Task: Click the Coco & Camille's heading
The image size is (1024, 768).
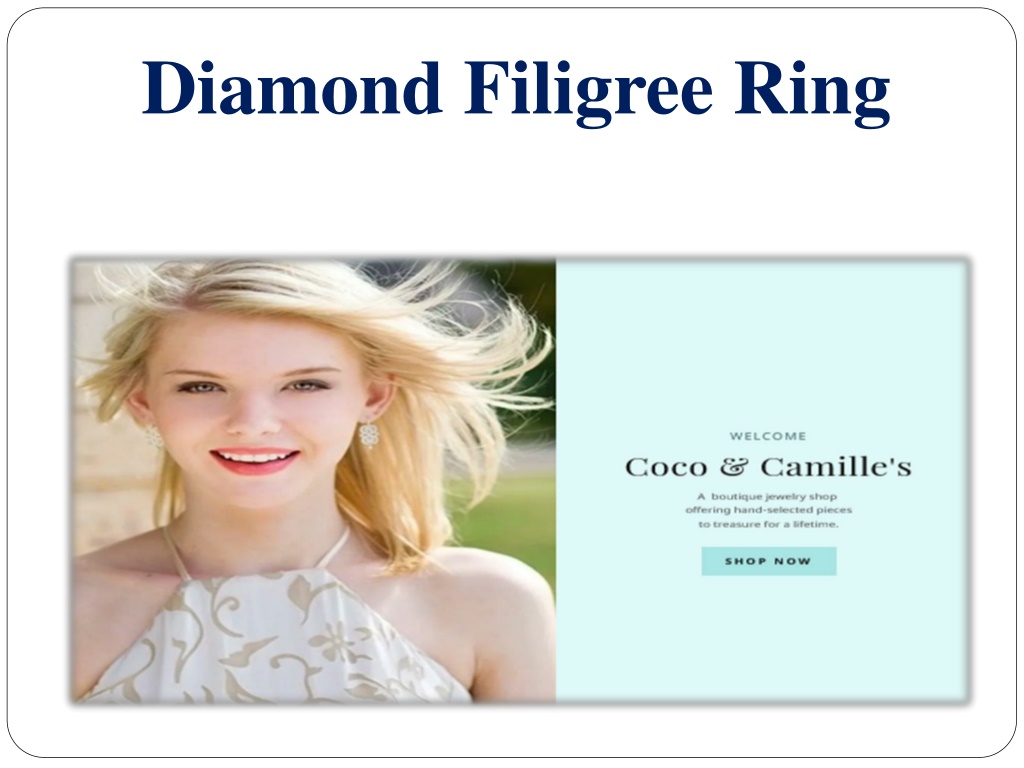Action: pyautogui.click(x=768, y=467)
